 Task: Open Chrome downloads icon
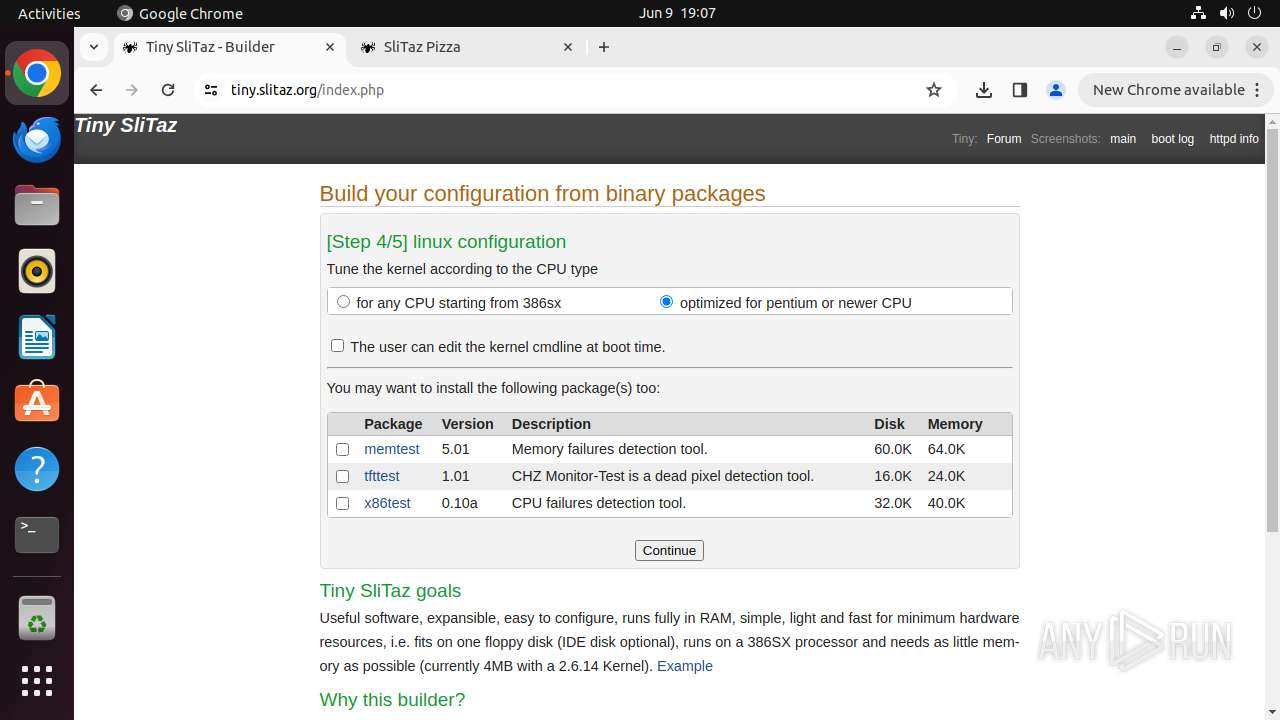pos(984,90)
